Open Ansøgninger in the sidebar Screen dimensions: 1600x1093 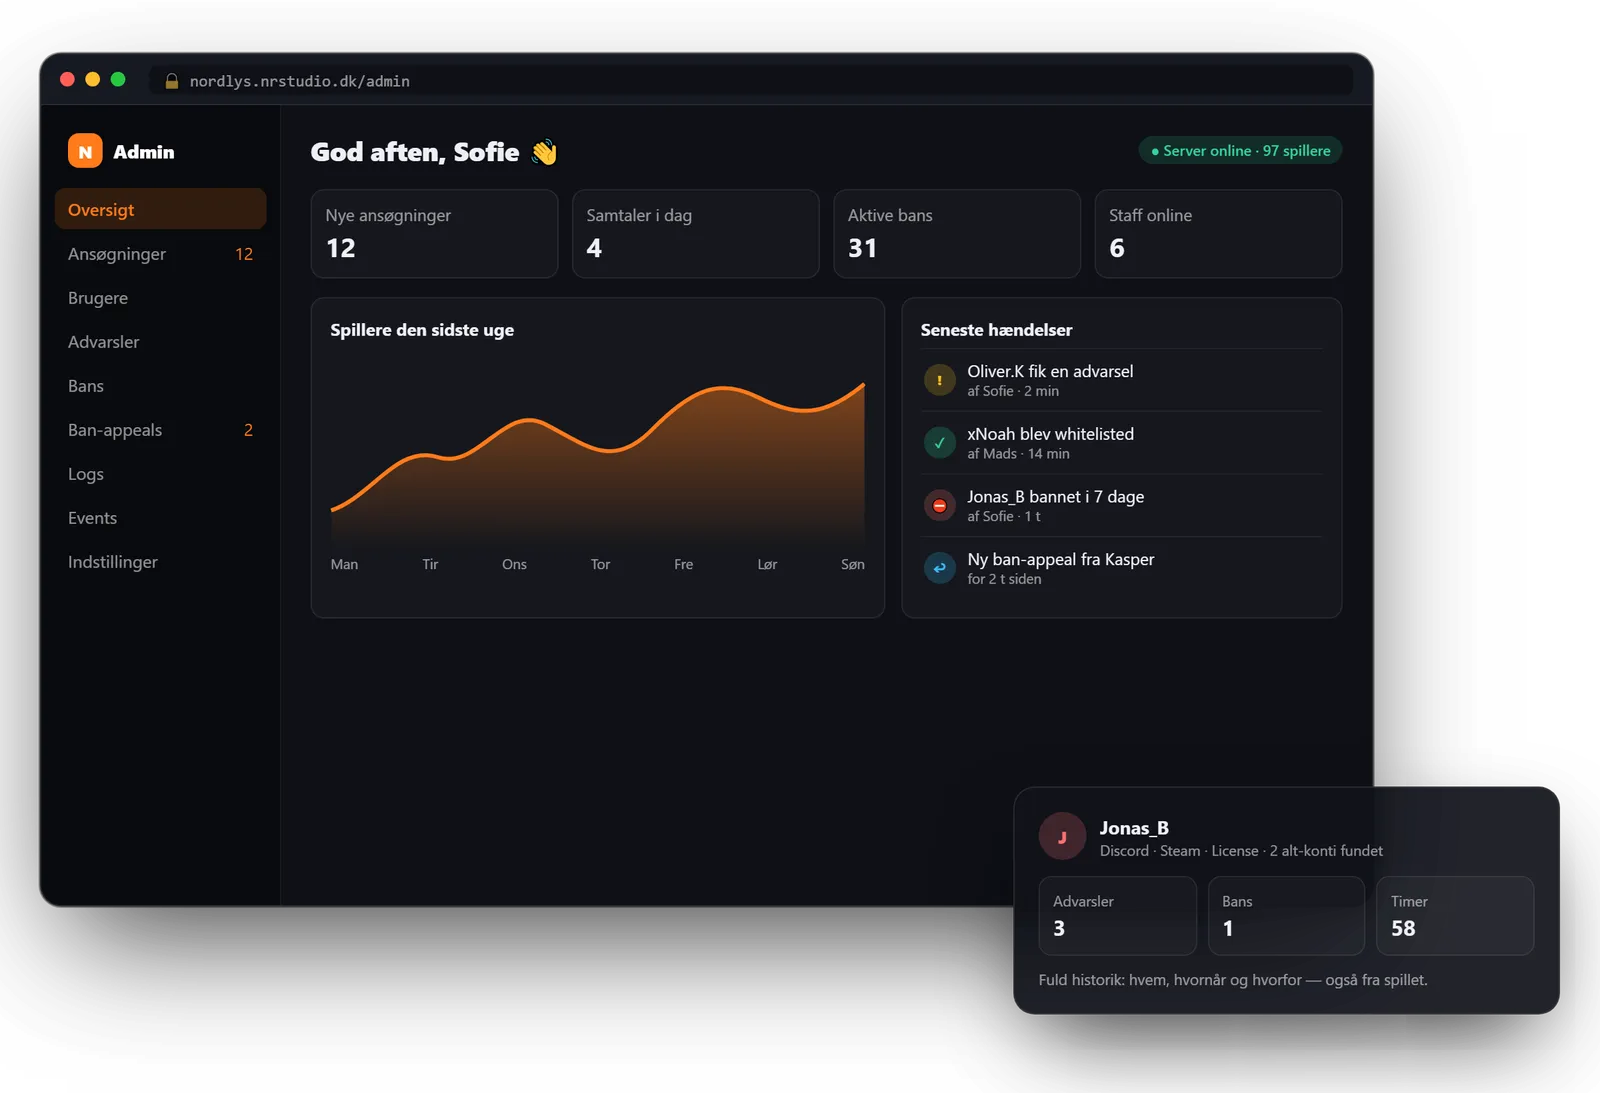pyautogui.click(x=160, y=254)
